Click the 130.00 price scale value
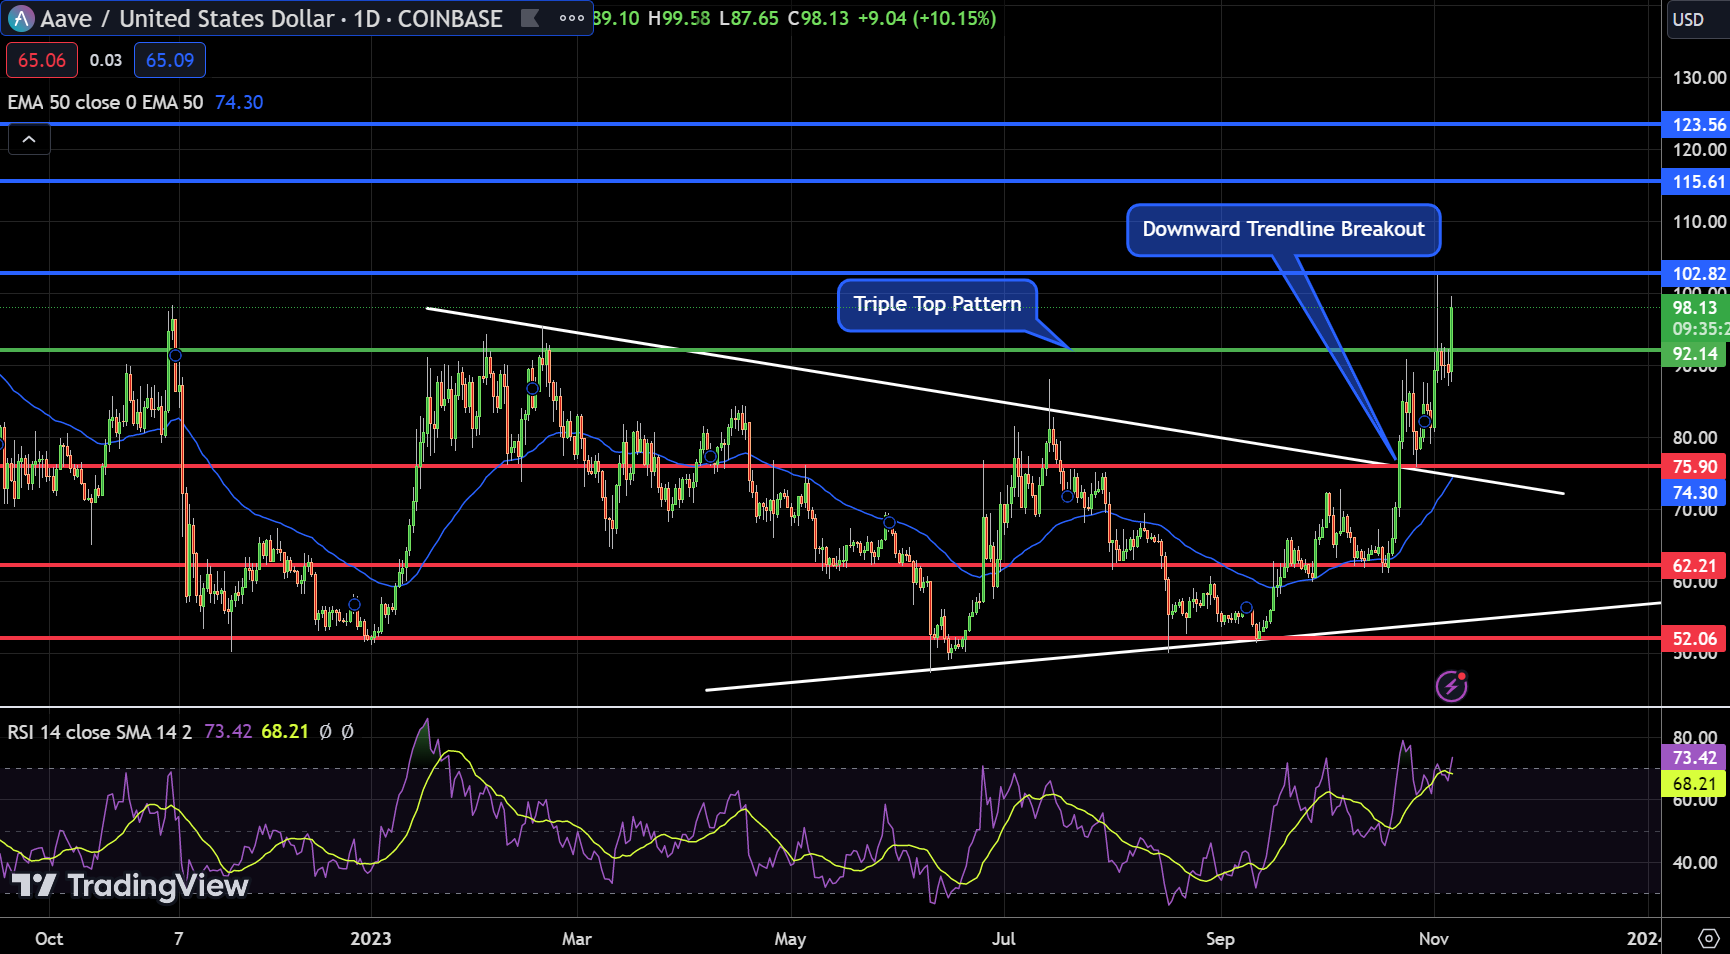Screen dimensions: 1730x954 click(1699, 77)
